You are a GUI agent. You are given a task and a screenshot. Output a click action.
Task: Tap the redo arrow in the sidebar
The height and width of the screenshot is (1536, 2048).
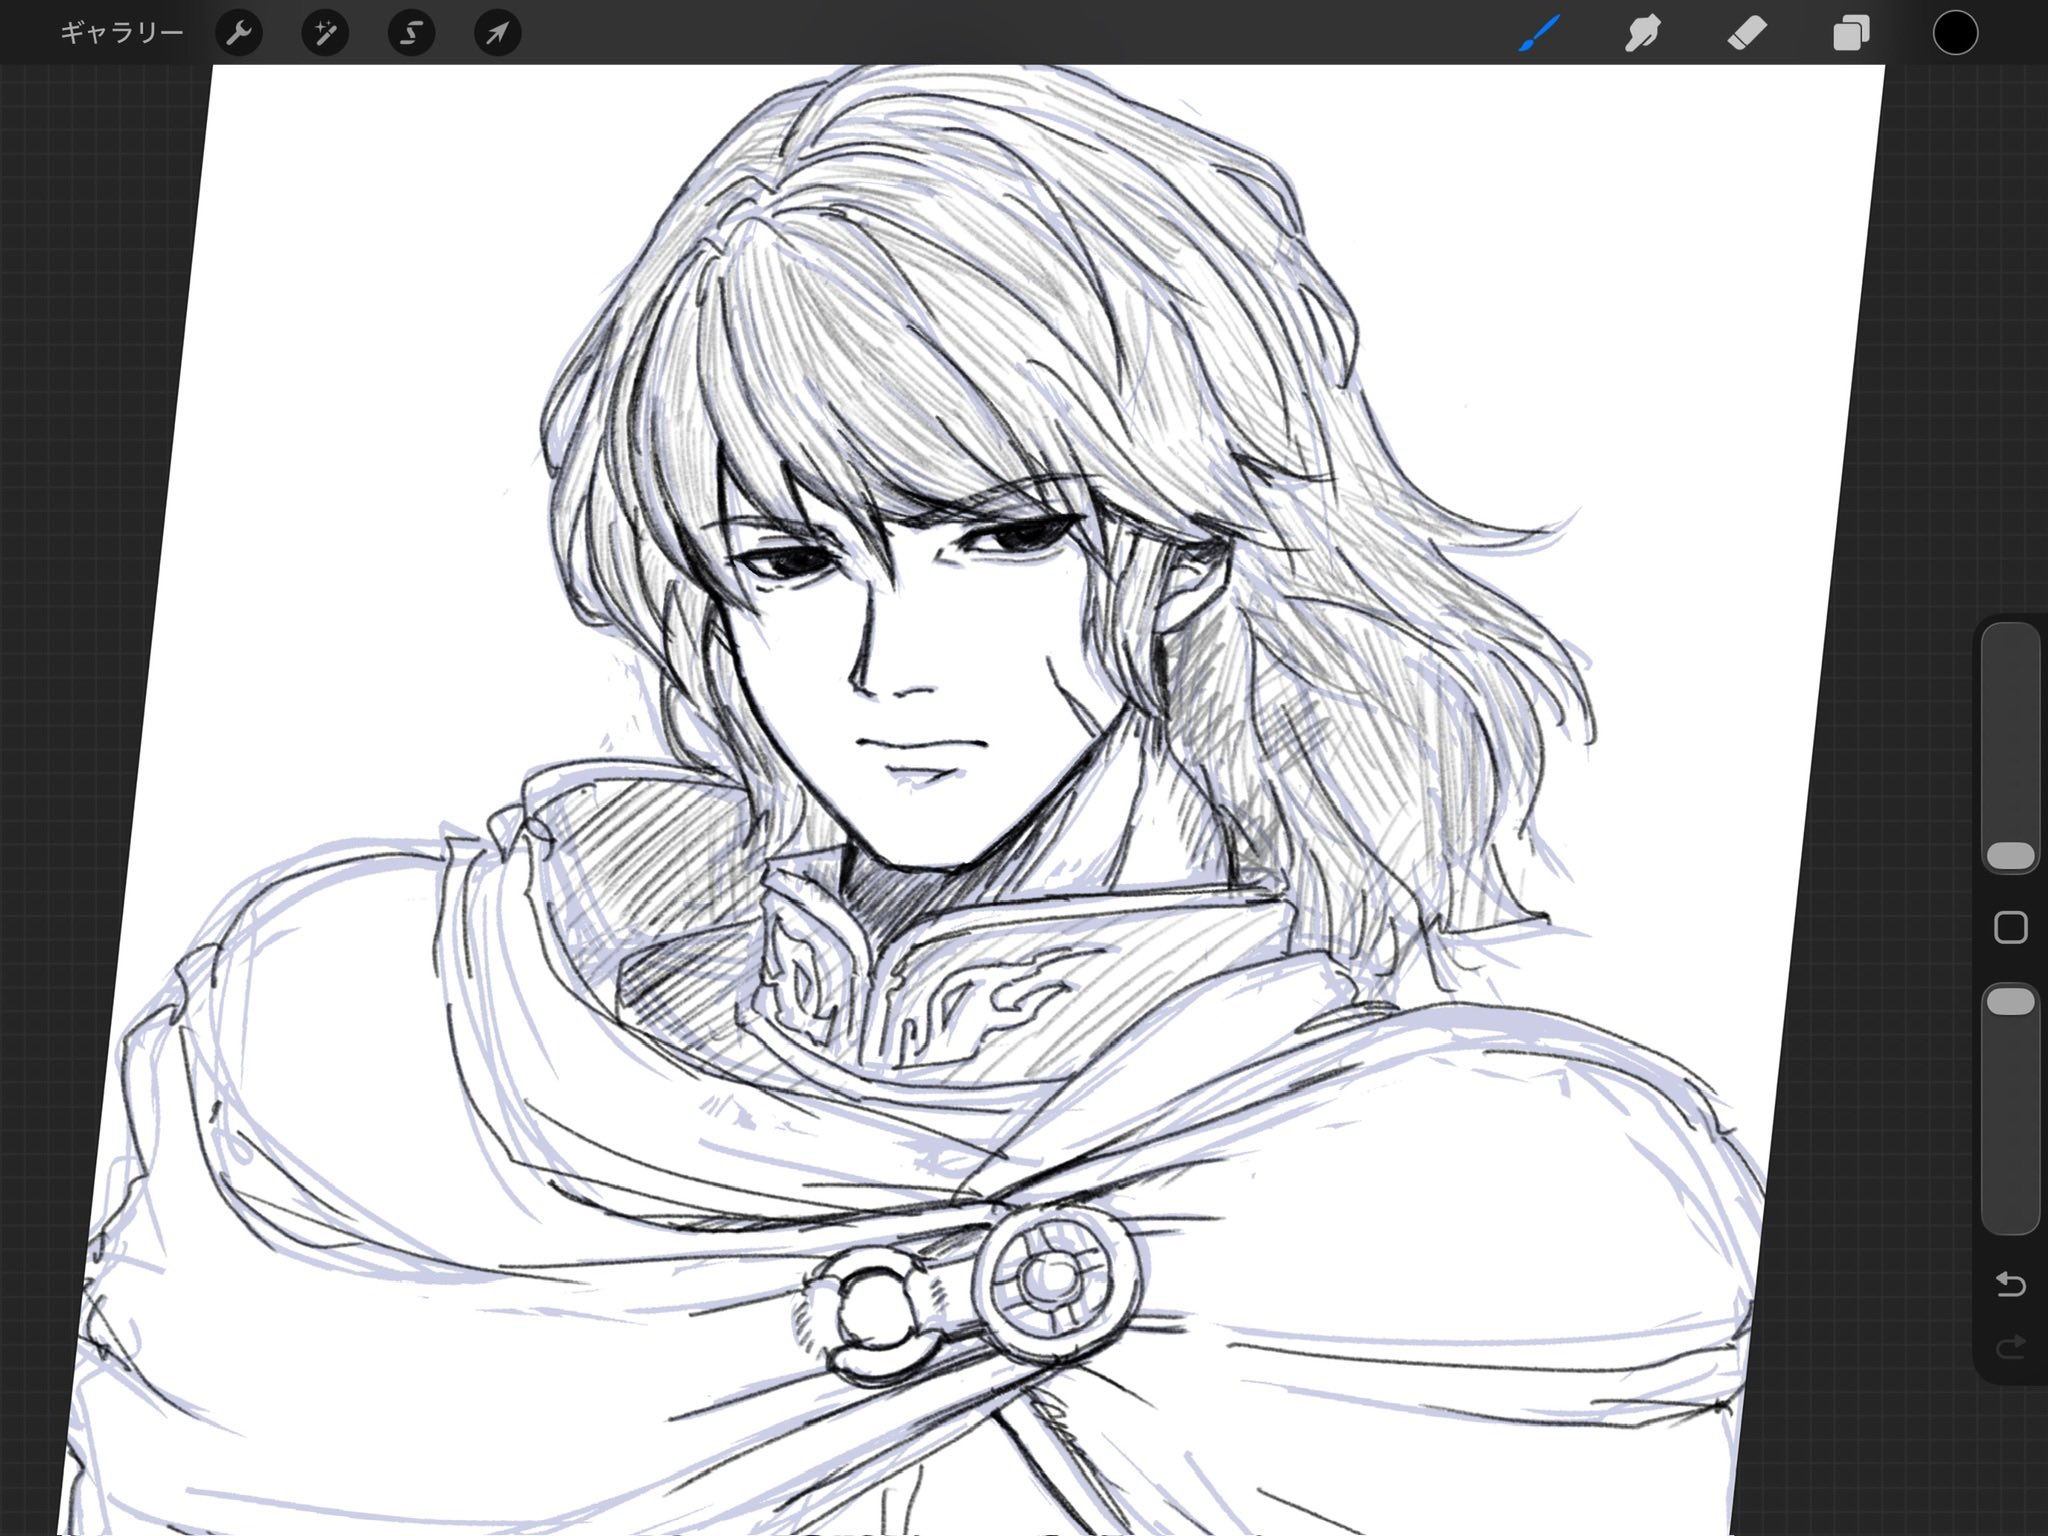click(x=2010, y=1347)
